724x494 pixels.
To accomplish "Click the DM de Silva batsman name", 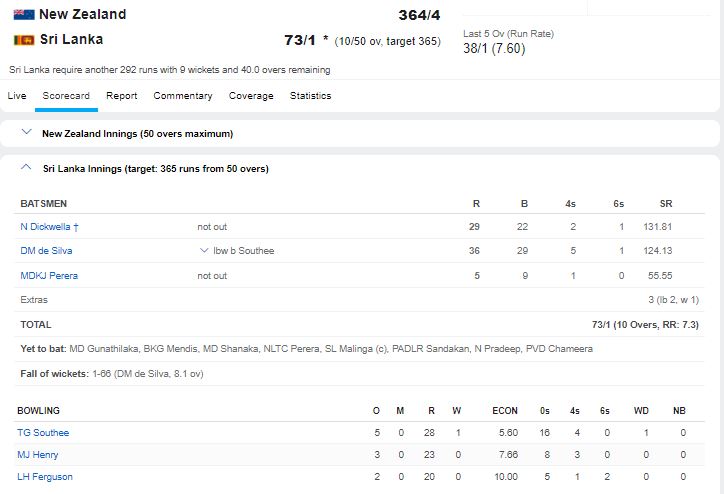I will pos(46,251).
